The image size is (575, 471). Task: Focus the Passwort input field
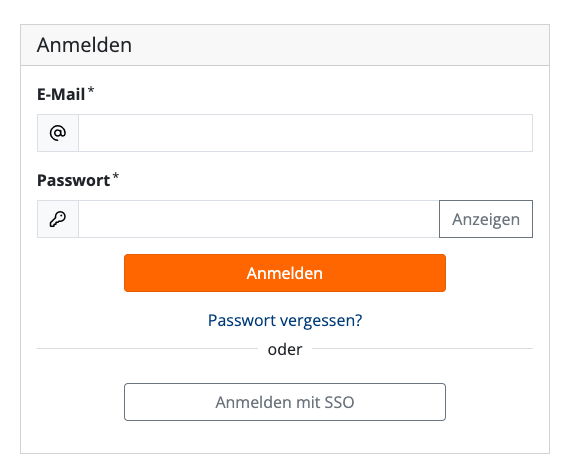259,219
